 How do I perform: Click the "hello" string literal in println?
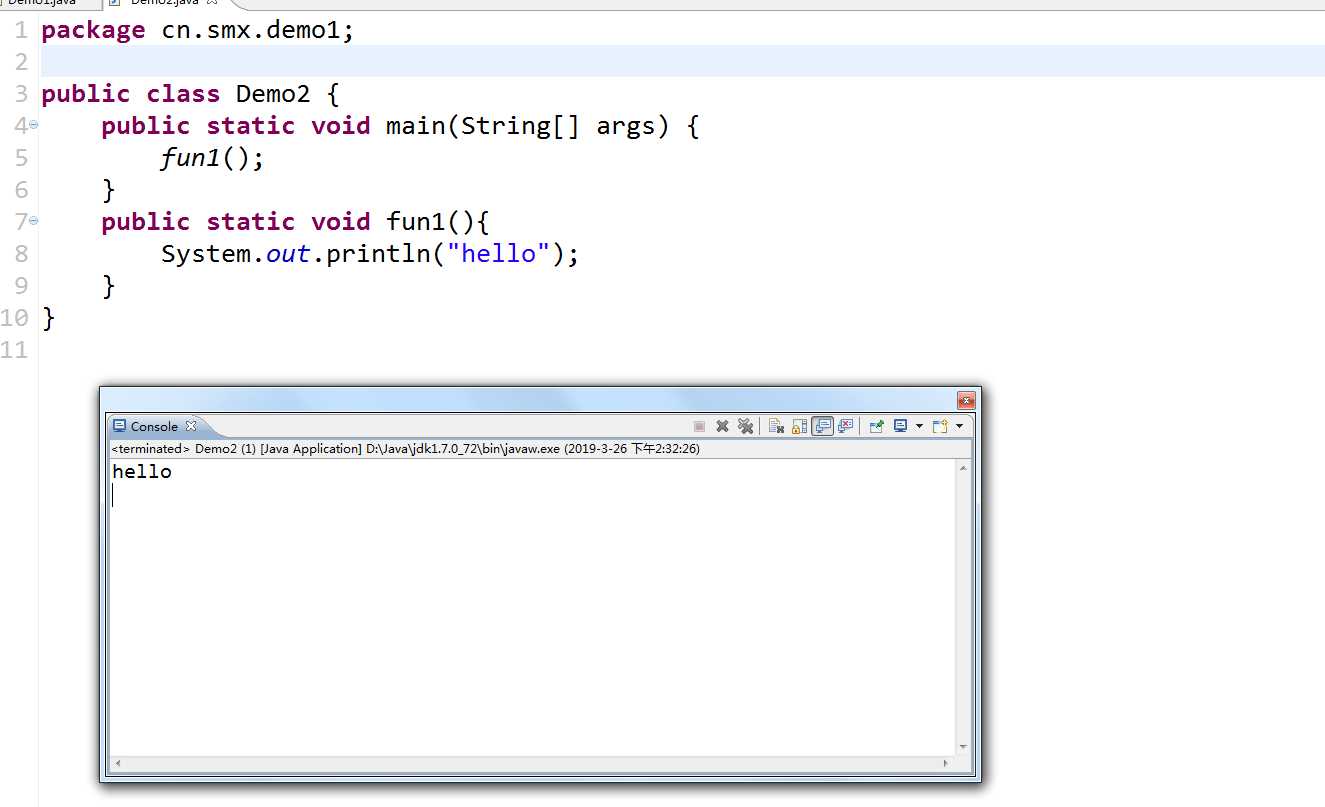(499, 254)
